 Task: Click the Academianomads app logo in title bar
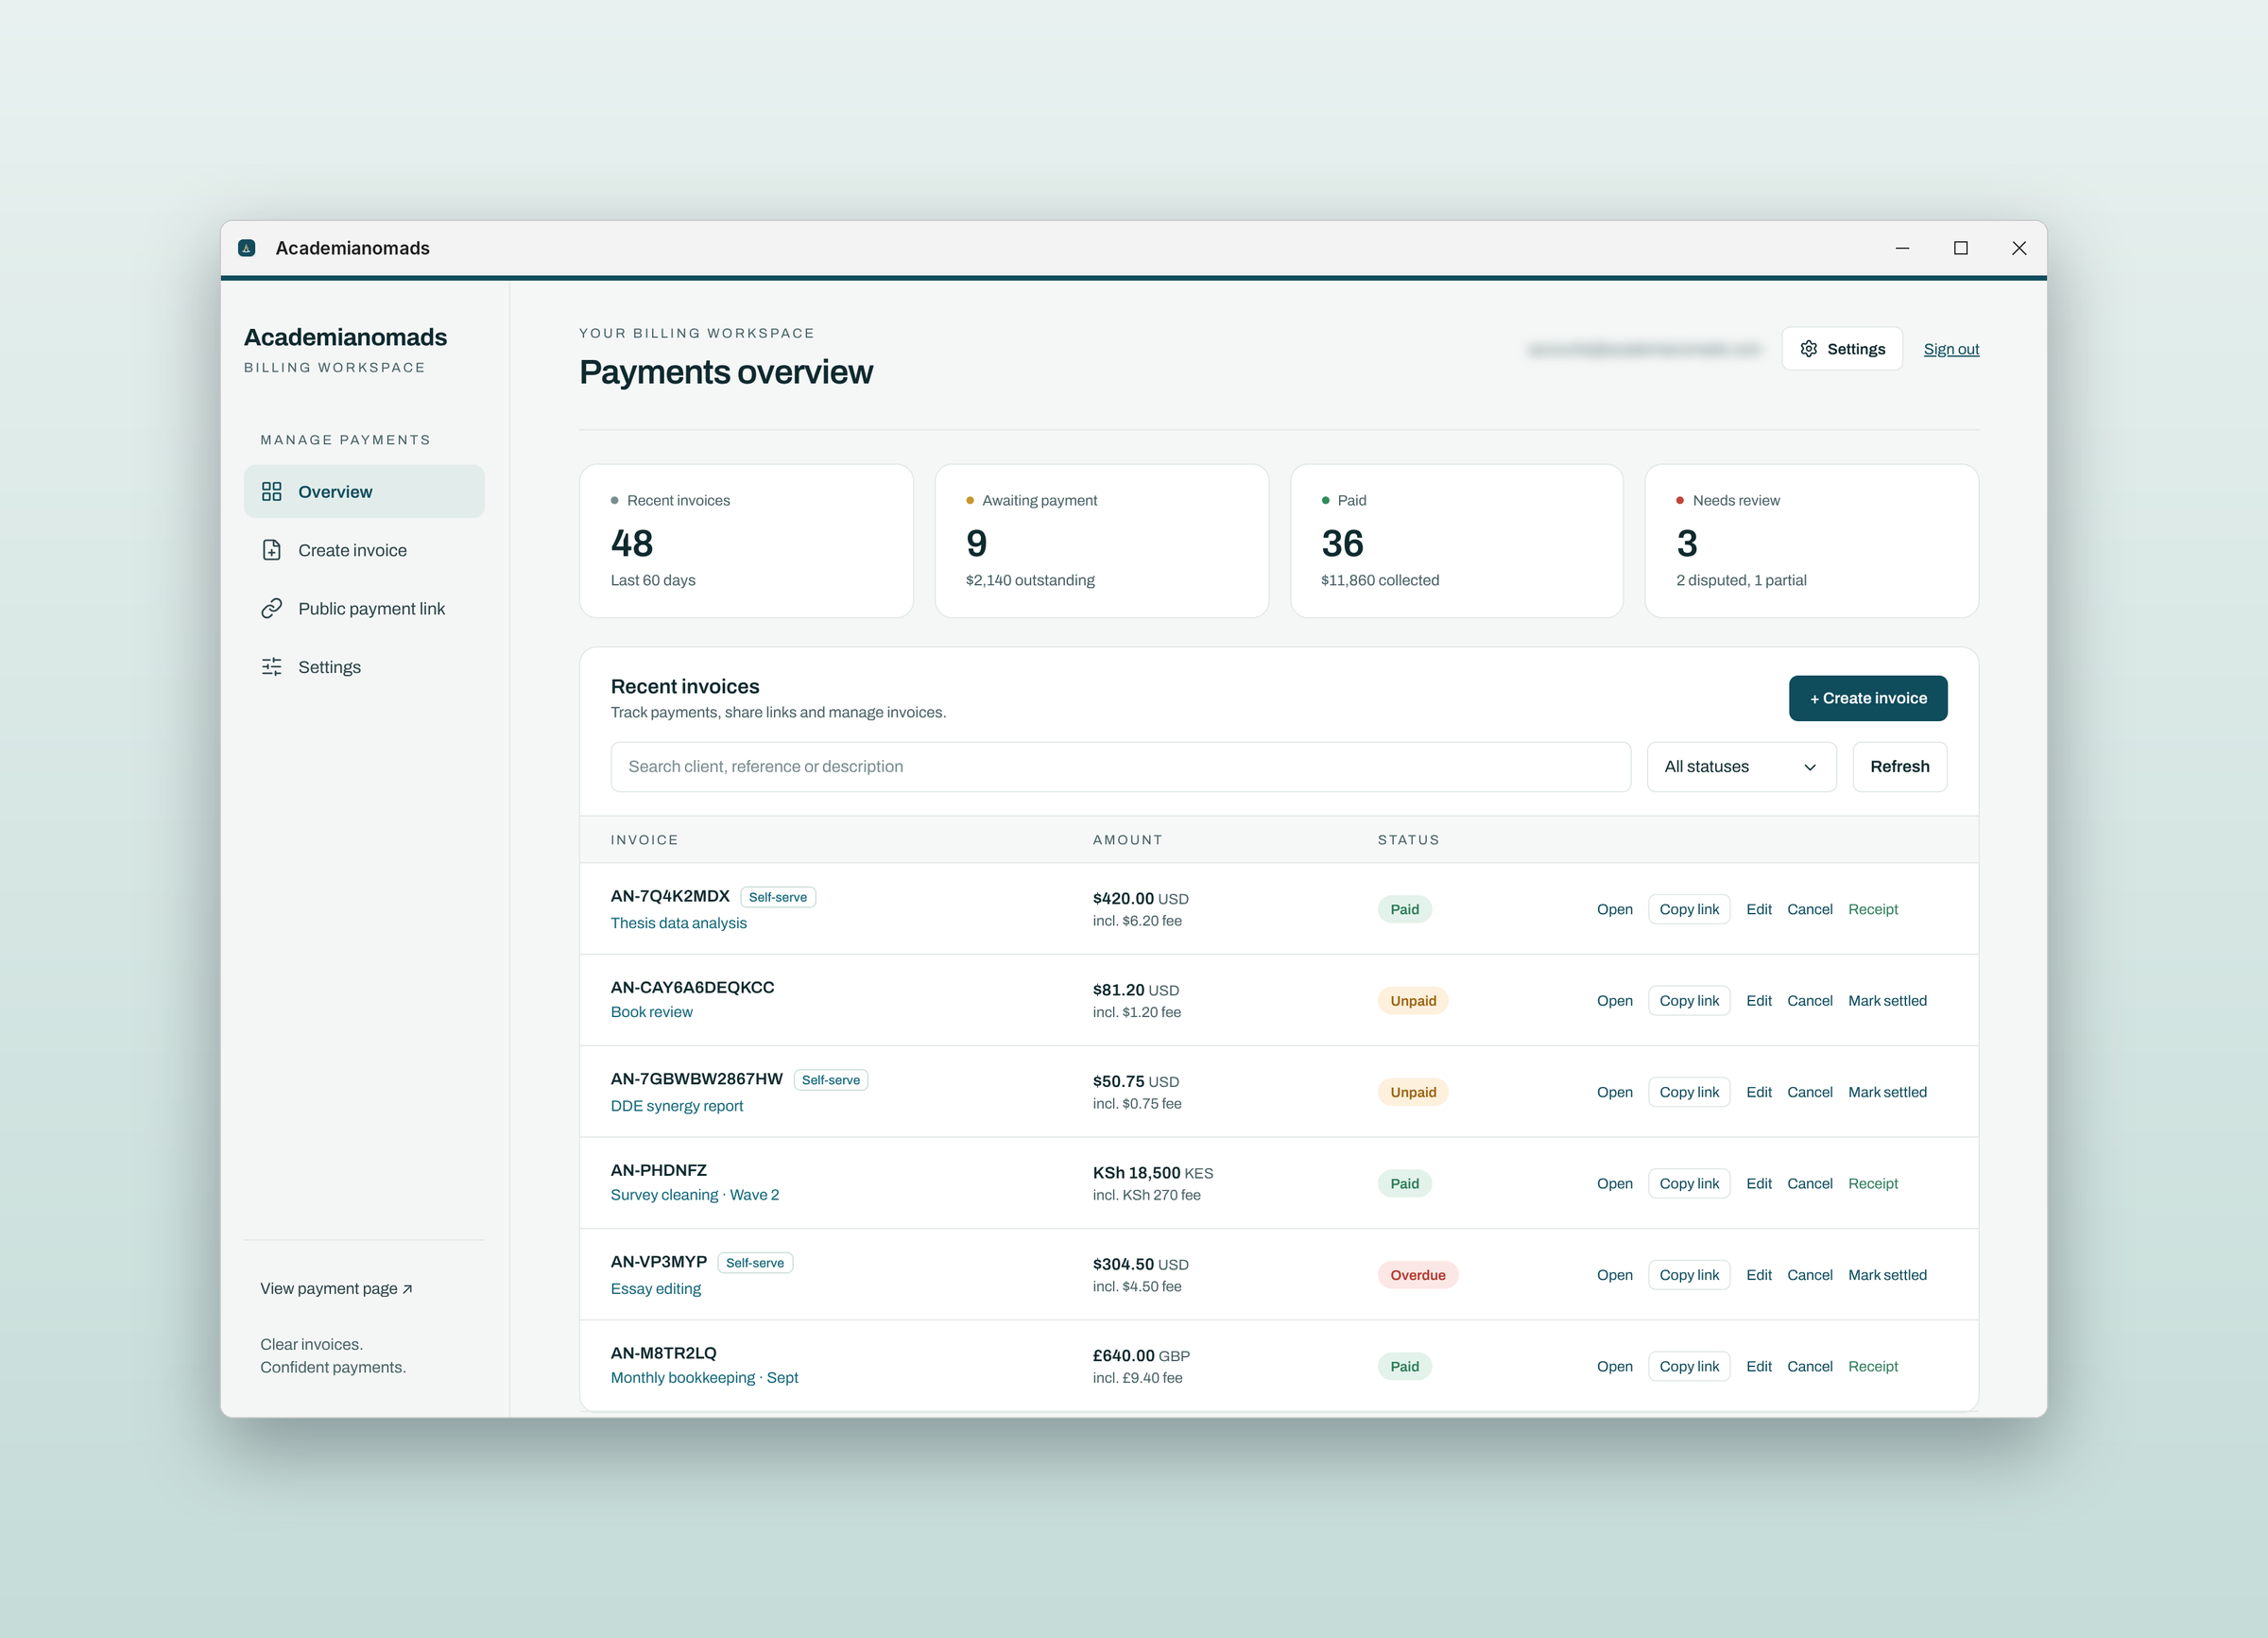(247, 248)
